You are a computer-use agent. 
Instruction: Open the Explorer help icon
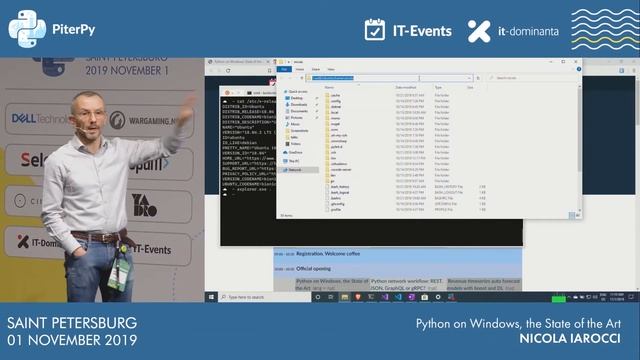pos(578,69)
